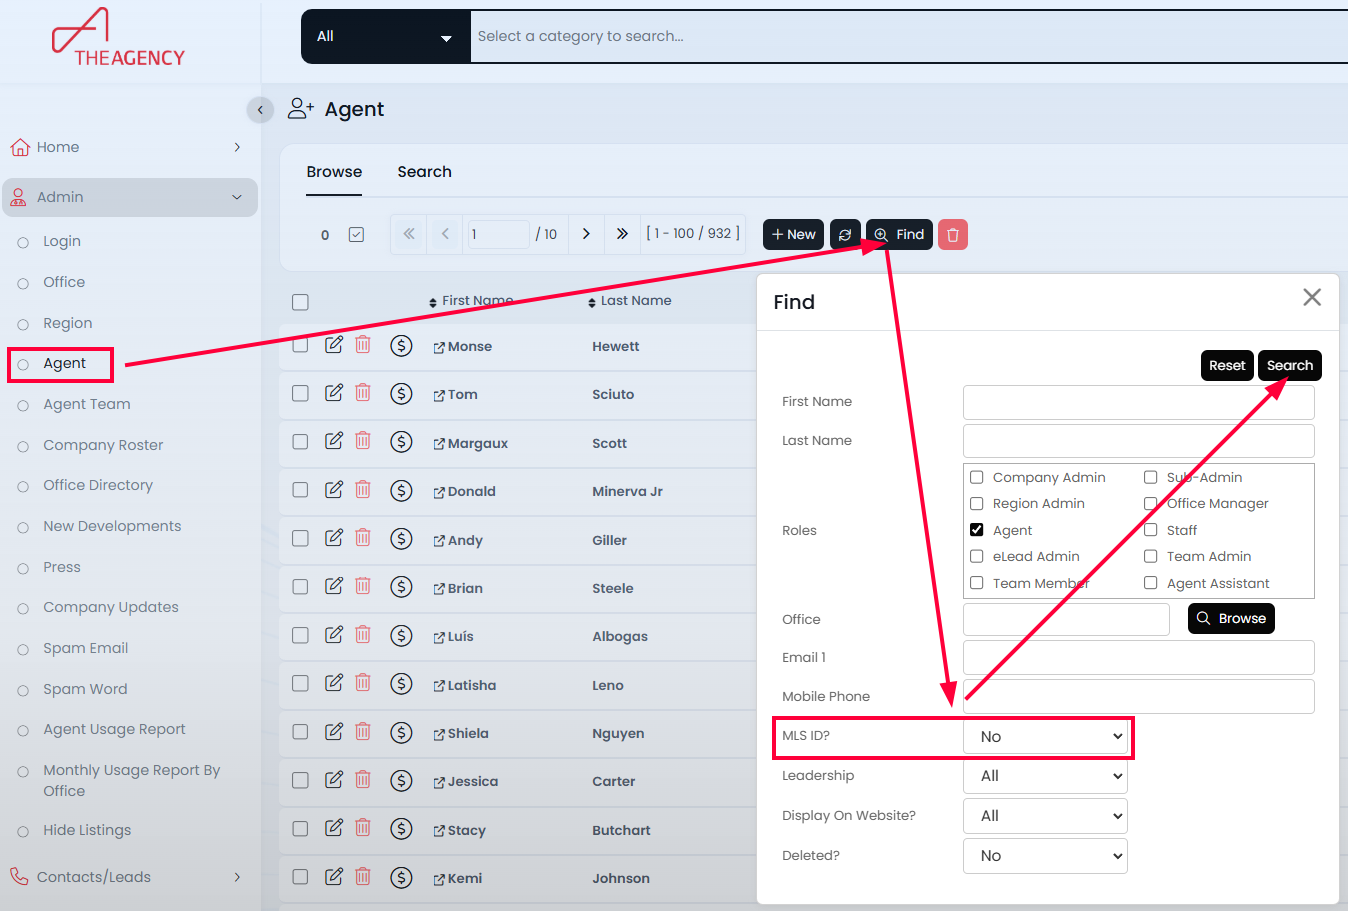The height and width of the screenshot is (911, 1348).
Task: Check the Staff role checkbox
Action: [x=1151, y=530]
